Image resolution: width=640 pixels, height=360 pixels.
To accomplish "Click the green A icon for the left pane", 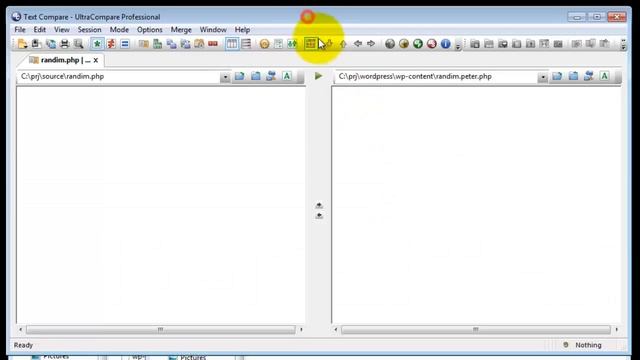I will (287, 76).
